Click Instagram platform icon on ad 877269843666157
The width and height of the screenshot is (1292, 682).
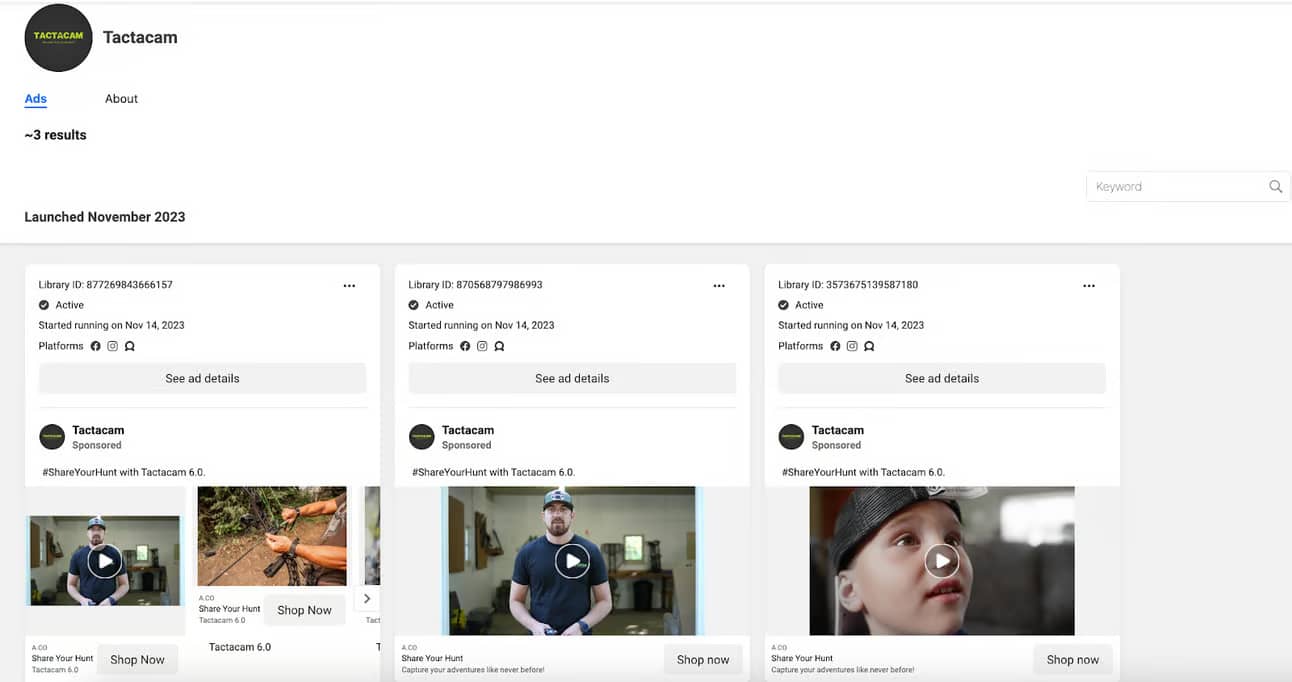(x=113, y=346)
